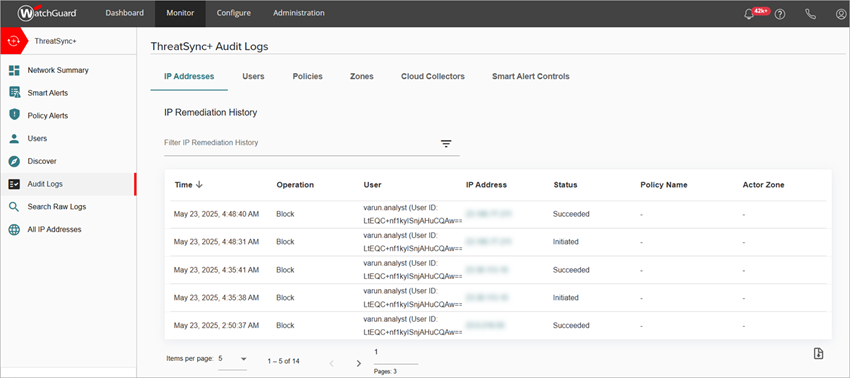Viewport: 850px width, 378px height.
Task: Open the filter options icon
Action: [446, 143]
